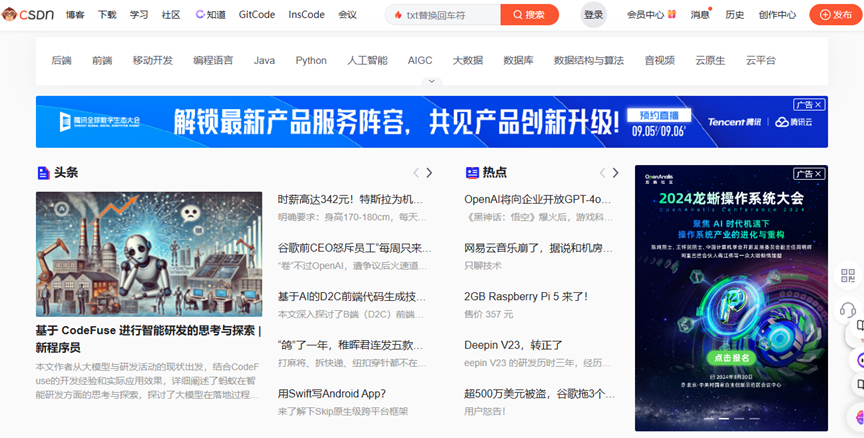Open the 博客 nav item

75,15
